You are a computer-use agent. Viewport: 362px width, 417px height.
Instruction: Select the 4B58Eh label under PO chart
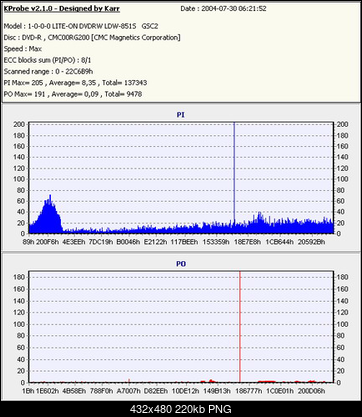(x=74, y=391)
